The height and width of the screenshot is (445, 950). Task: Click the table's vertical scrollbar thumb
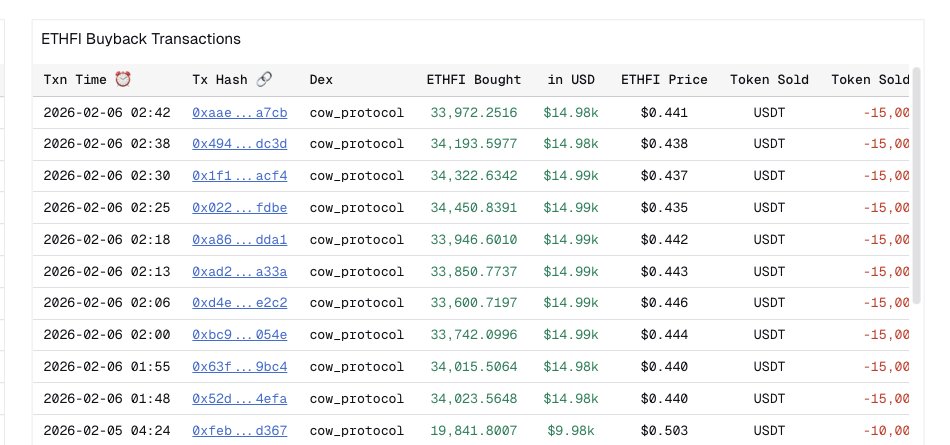916,185
